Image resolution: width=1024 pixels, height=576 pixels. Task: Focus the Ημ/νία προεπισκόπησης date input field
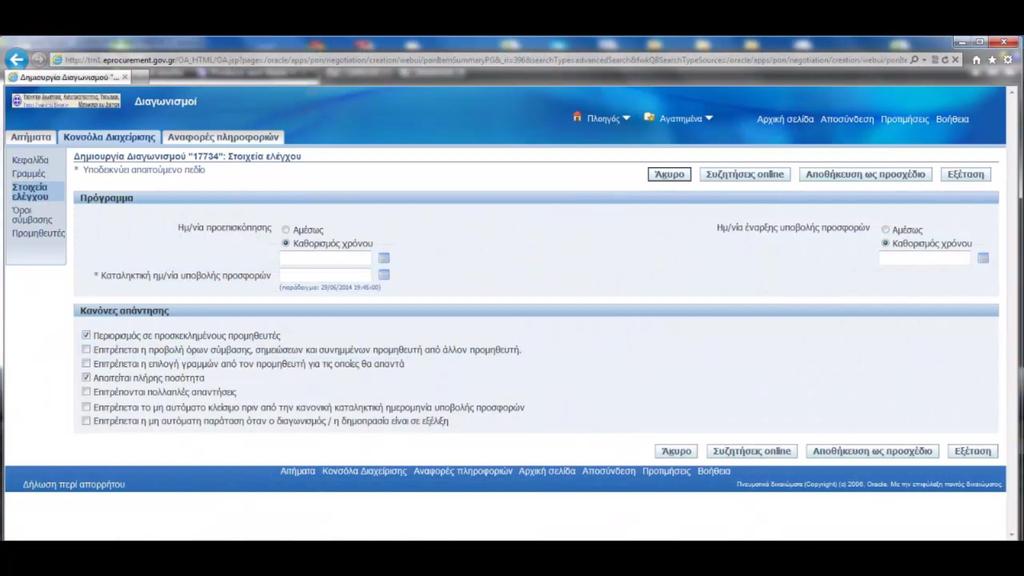pyautogui.click(x=325, y=258)
